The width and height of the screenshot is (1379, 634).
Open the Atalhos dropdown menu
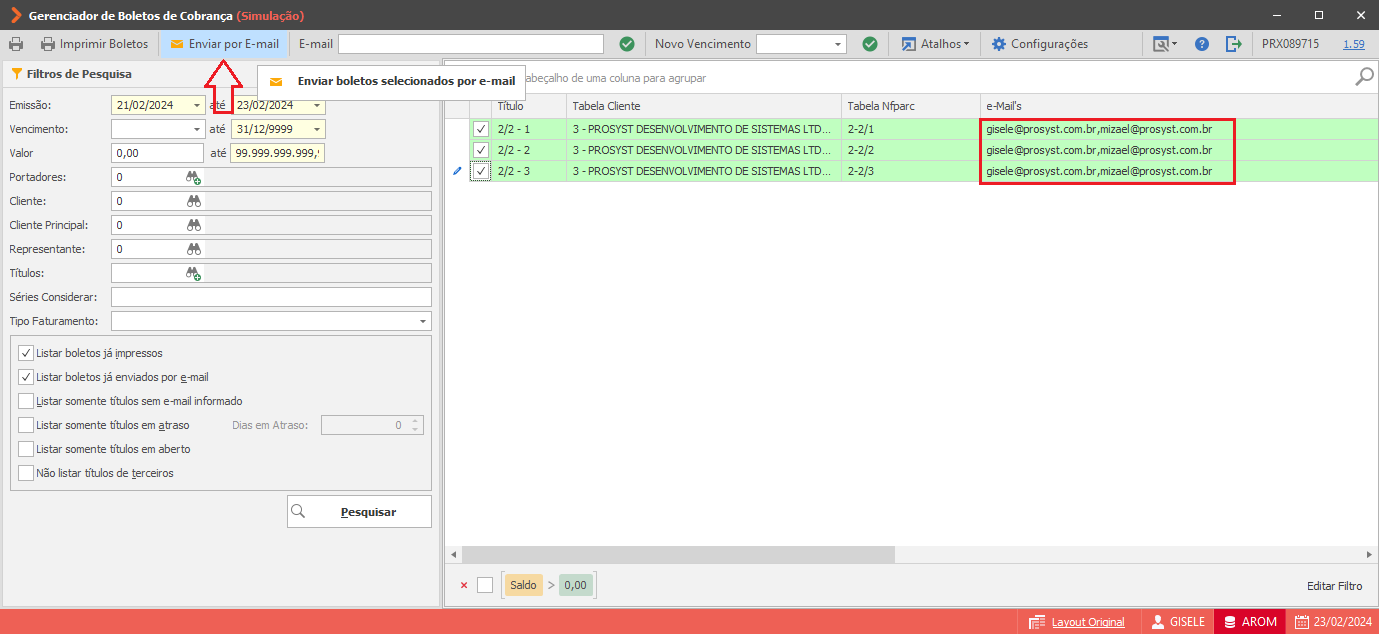936,44
